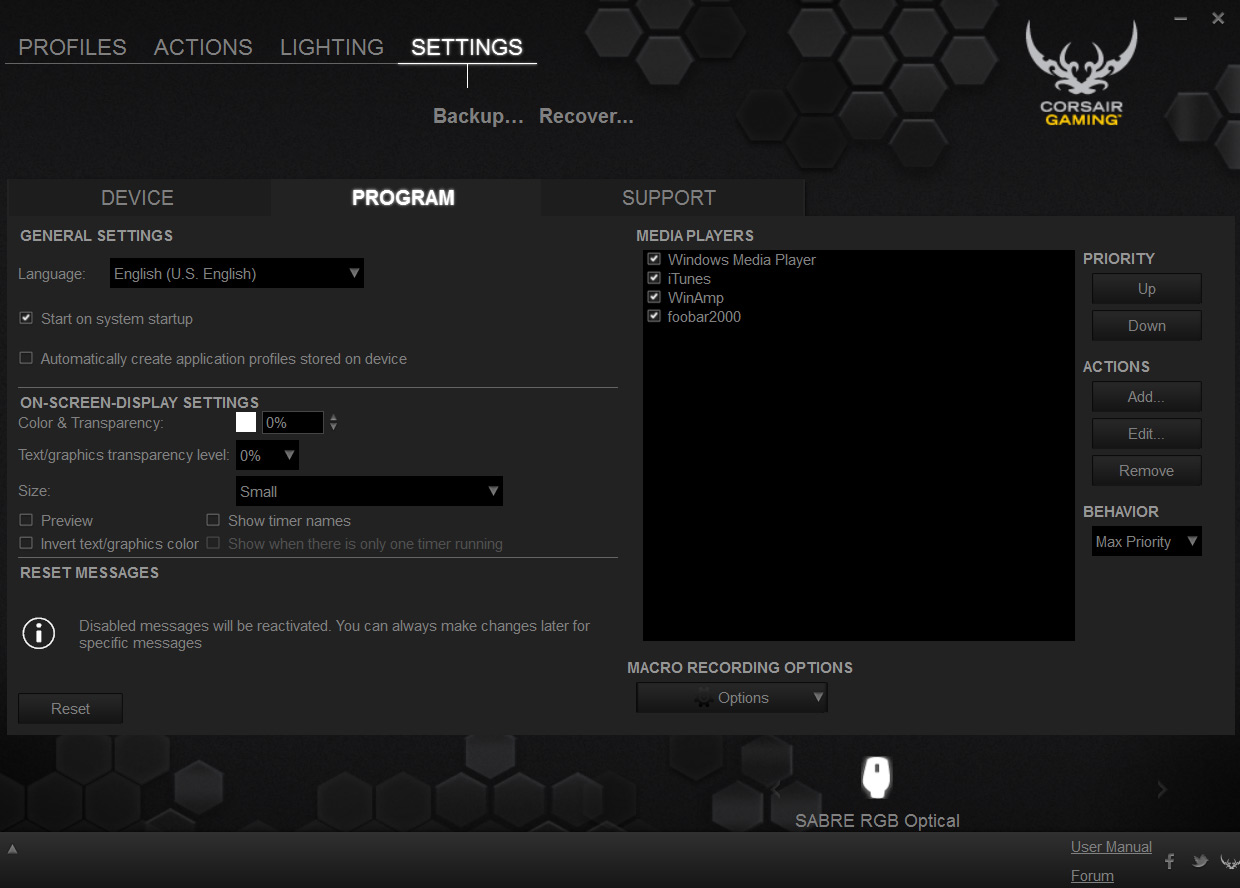Move media player priority Down
Image resolution: width=1240 pixels, height=888 pixels.
pyautogui.click(x=1147, y=326)
